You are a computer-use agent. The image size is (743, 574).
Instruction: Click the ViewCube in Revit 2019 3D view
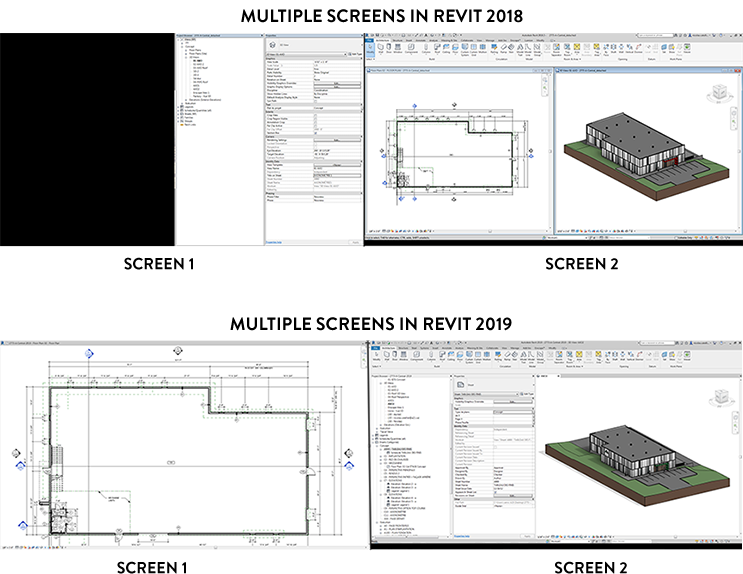coord(722,397)
